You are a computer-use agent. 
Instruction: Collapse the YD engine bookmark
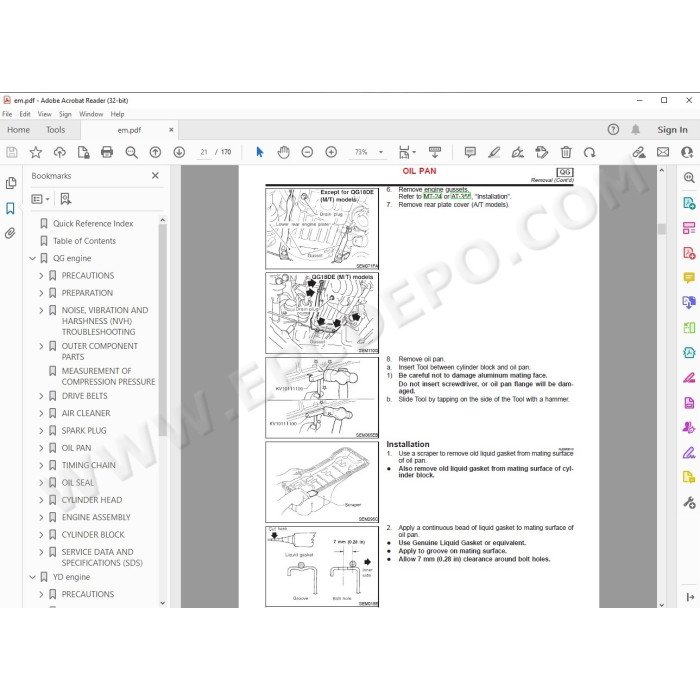point(33,577)
